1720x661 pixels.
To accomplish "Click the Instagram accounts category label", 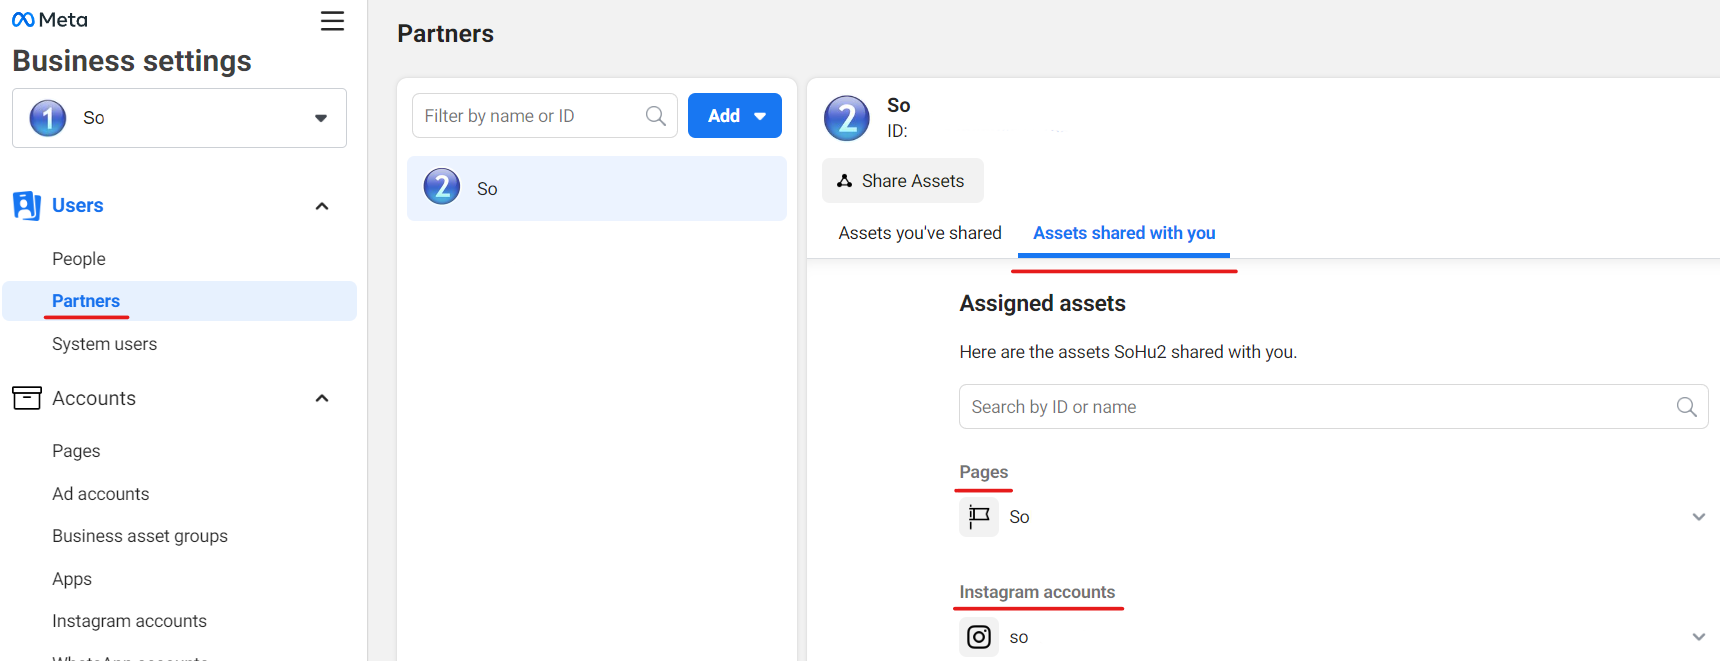I will (x=1037, y=592).
